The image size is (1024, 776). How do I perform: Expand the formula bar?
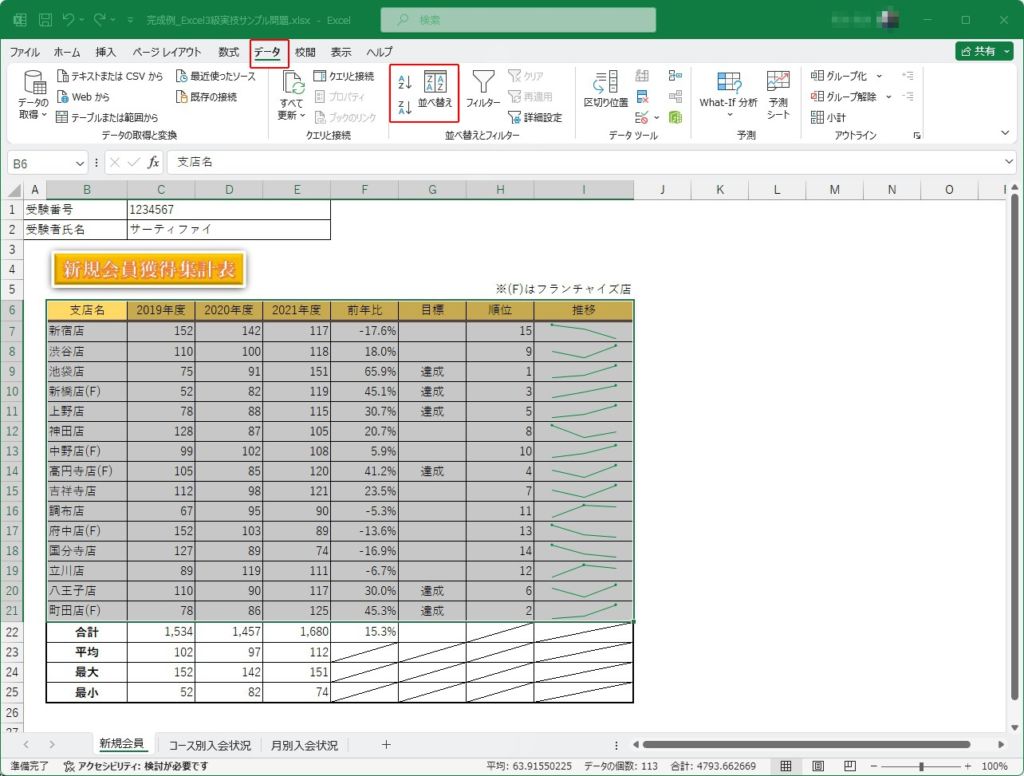1009,162
